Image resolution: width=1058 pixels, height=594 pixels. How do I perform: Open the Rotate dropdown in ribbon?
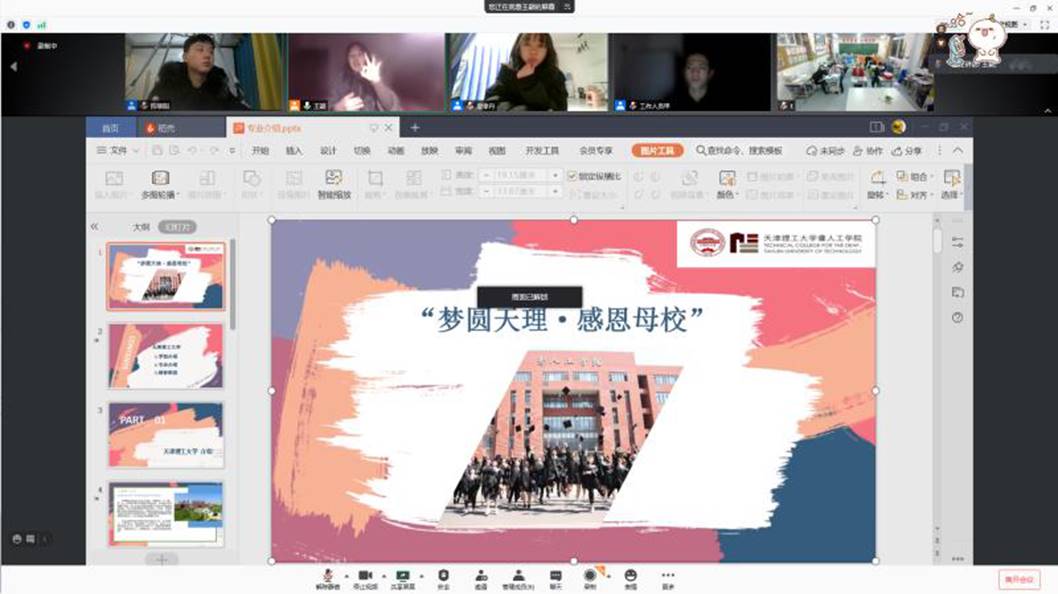[876, 183]
